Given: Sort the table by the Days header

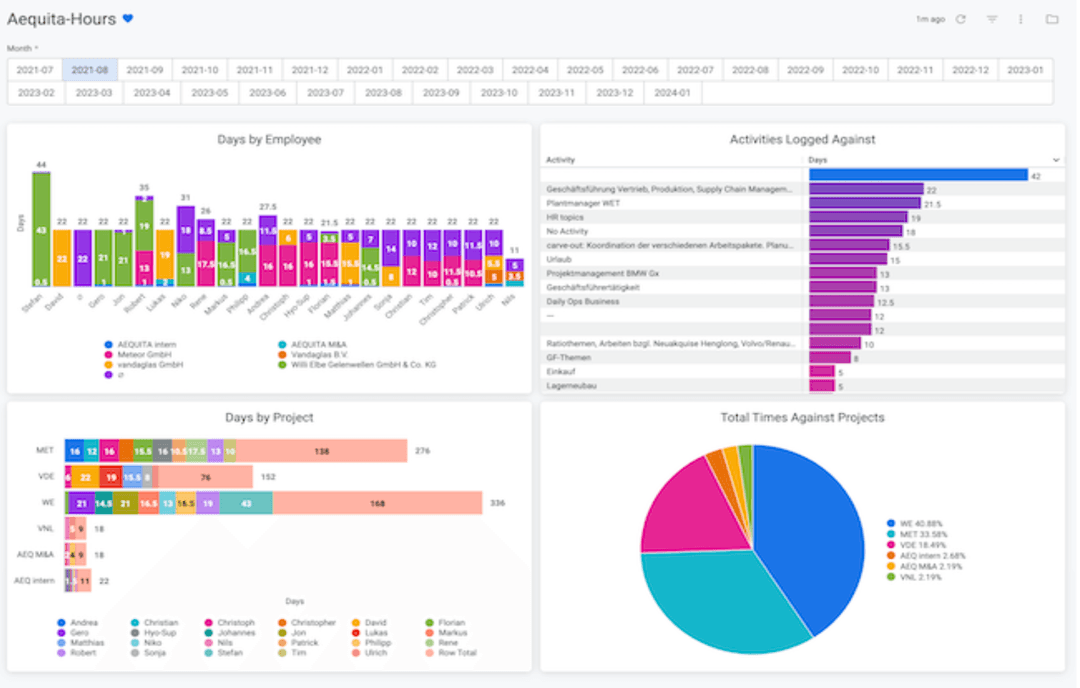Looking at the screenshot, I should [x=818, y=160].
